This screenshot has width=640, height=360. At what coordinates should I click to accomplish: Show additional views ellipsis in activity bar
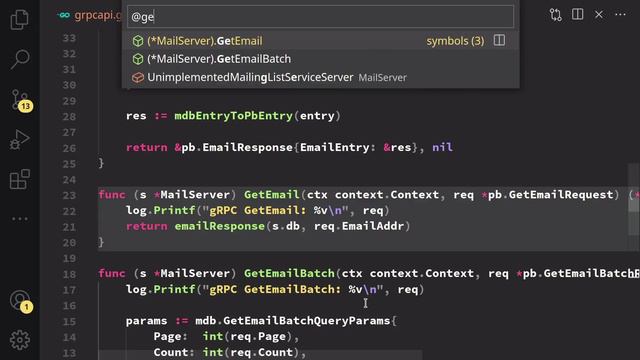coord(20,219)
